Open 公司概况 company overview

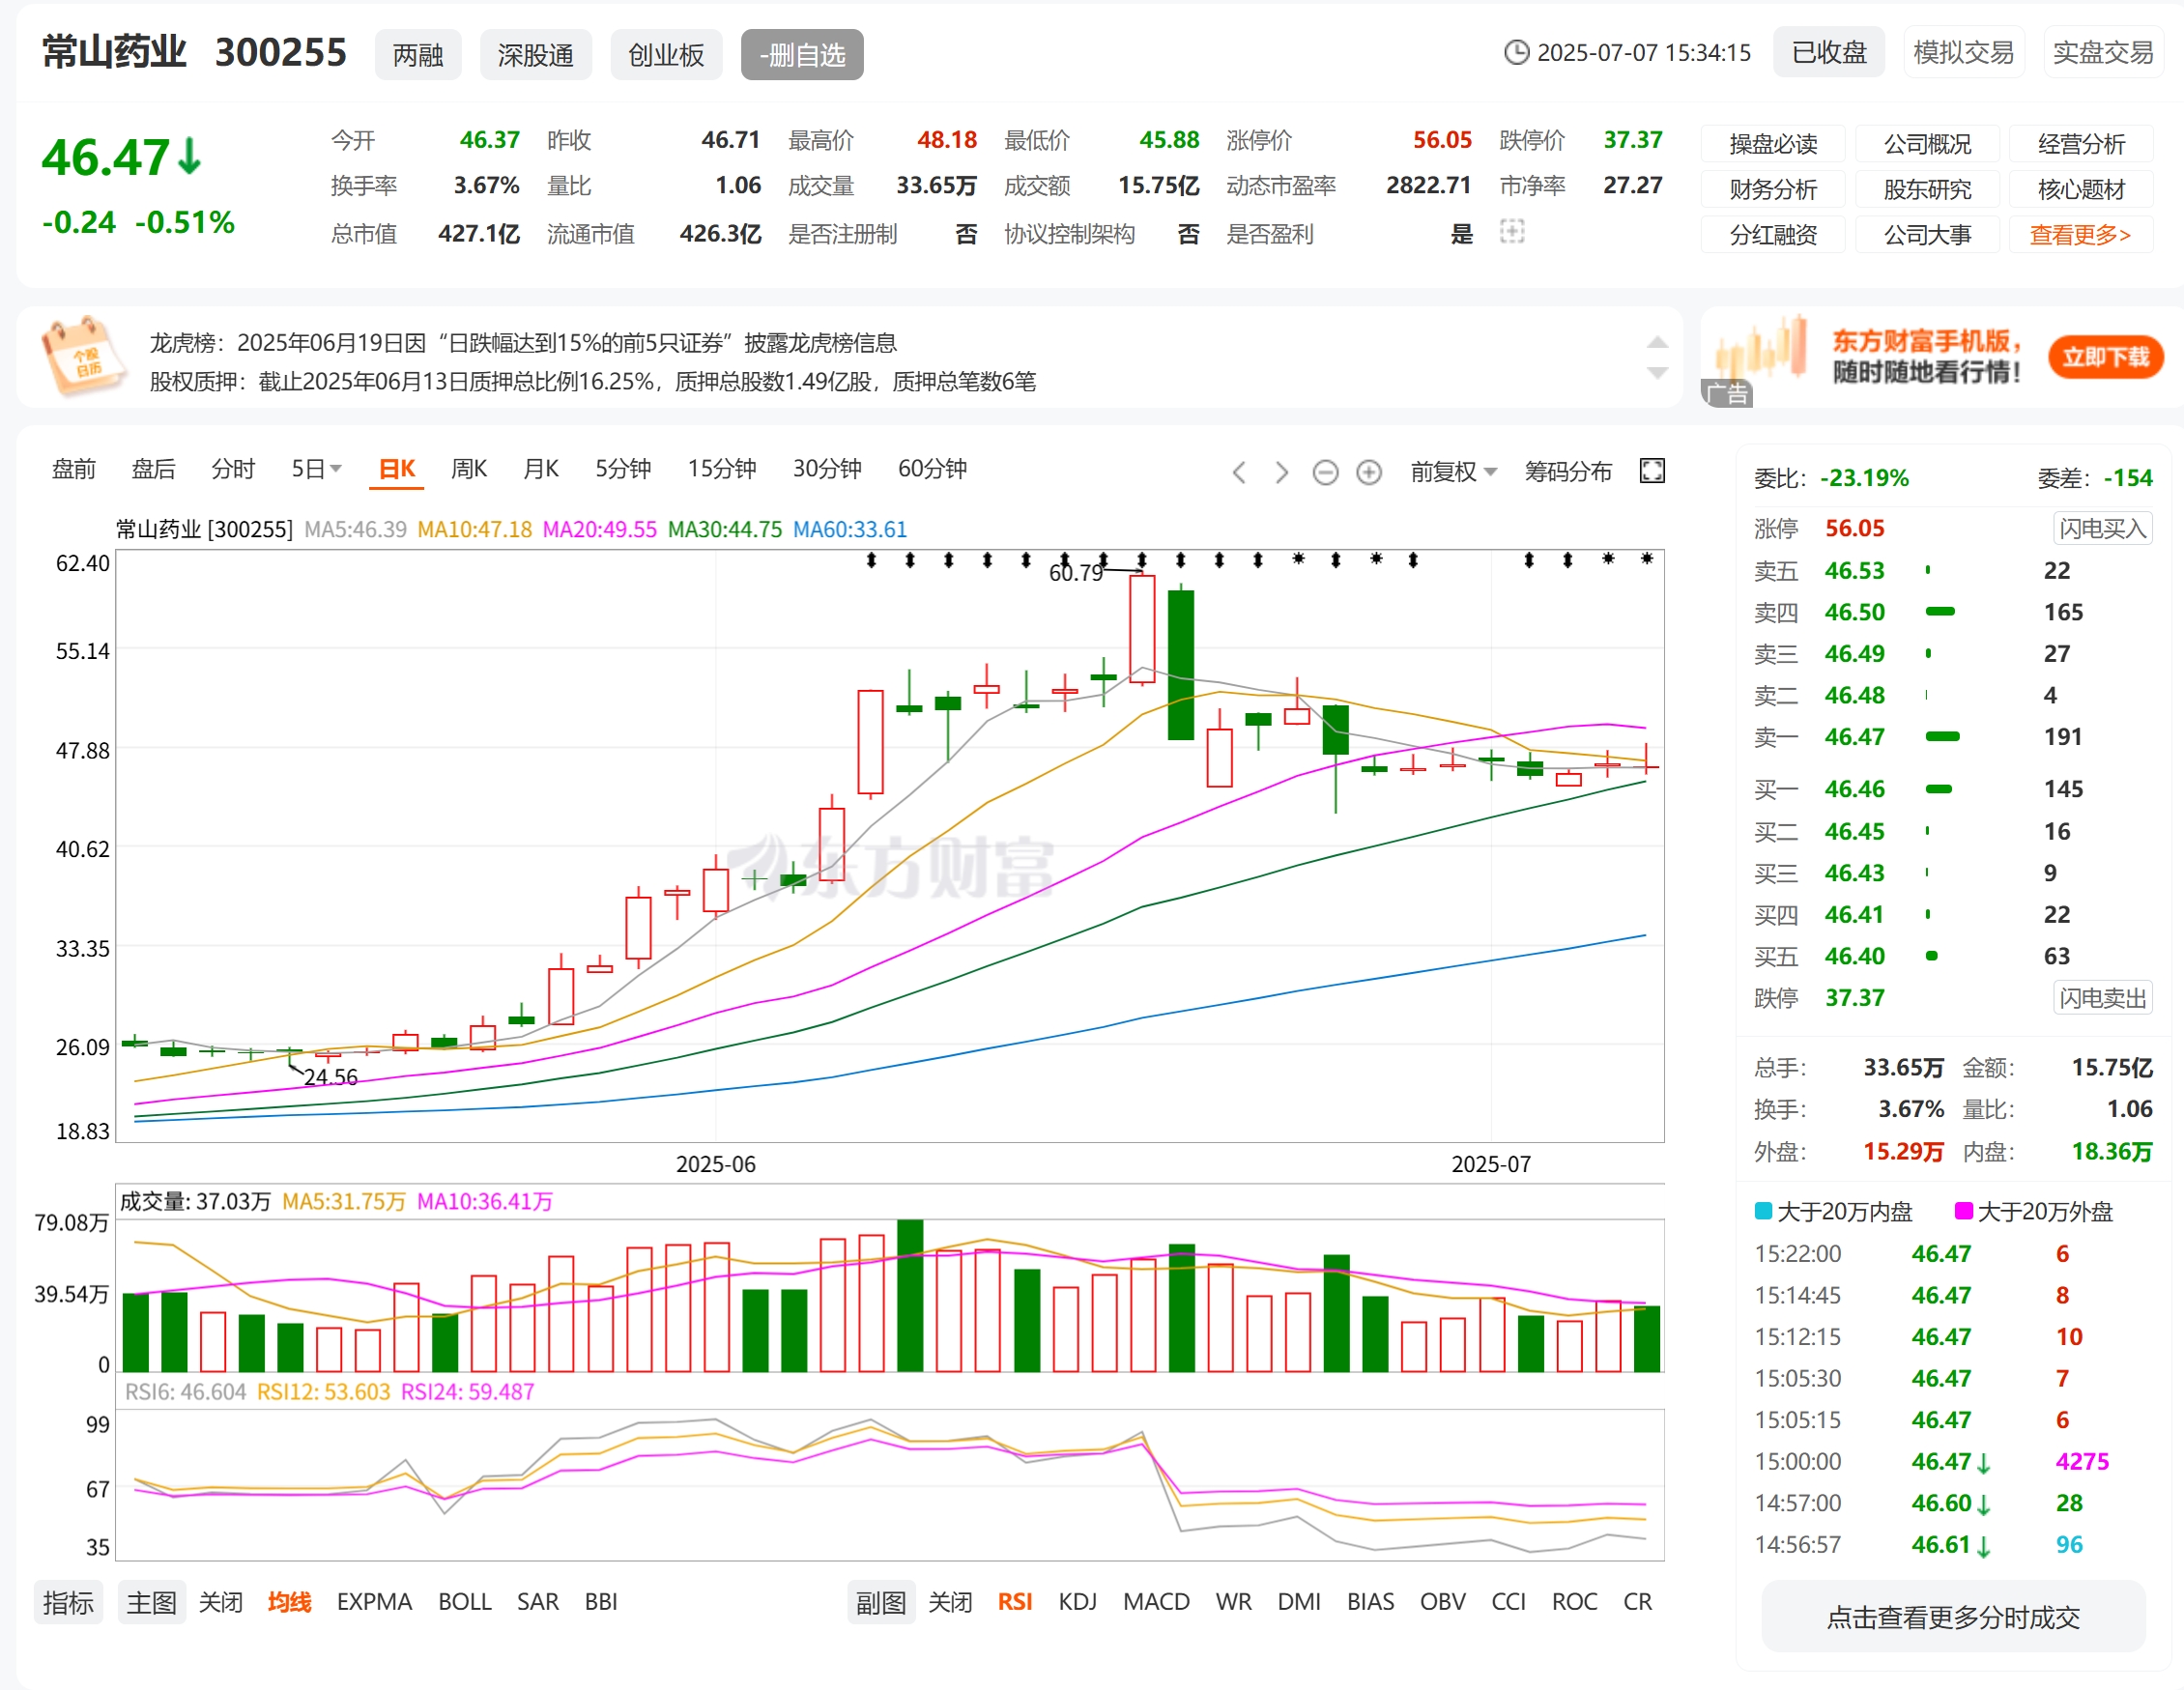pyautogui.click(x=1927, y=144)
